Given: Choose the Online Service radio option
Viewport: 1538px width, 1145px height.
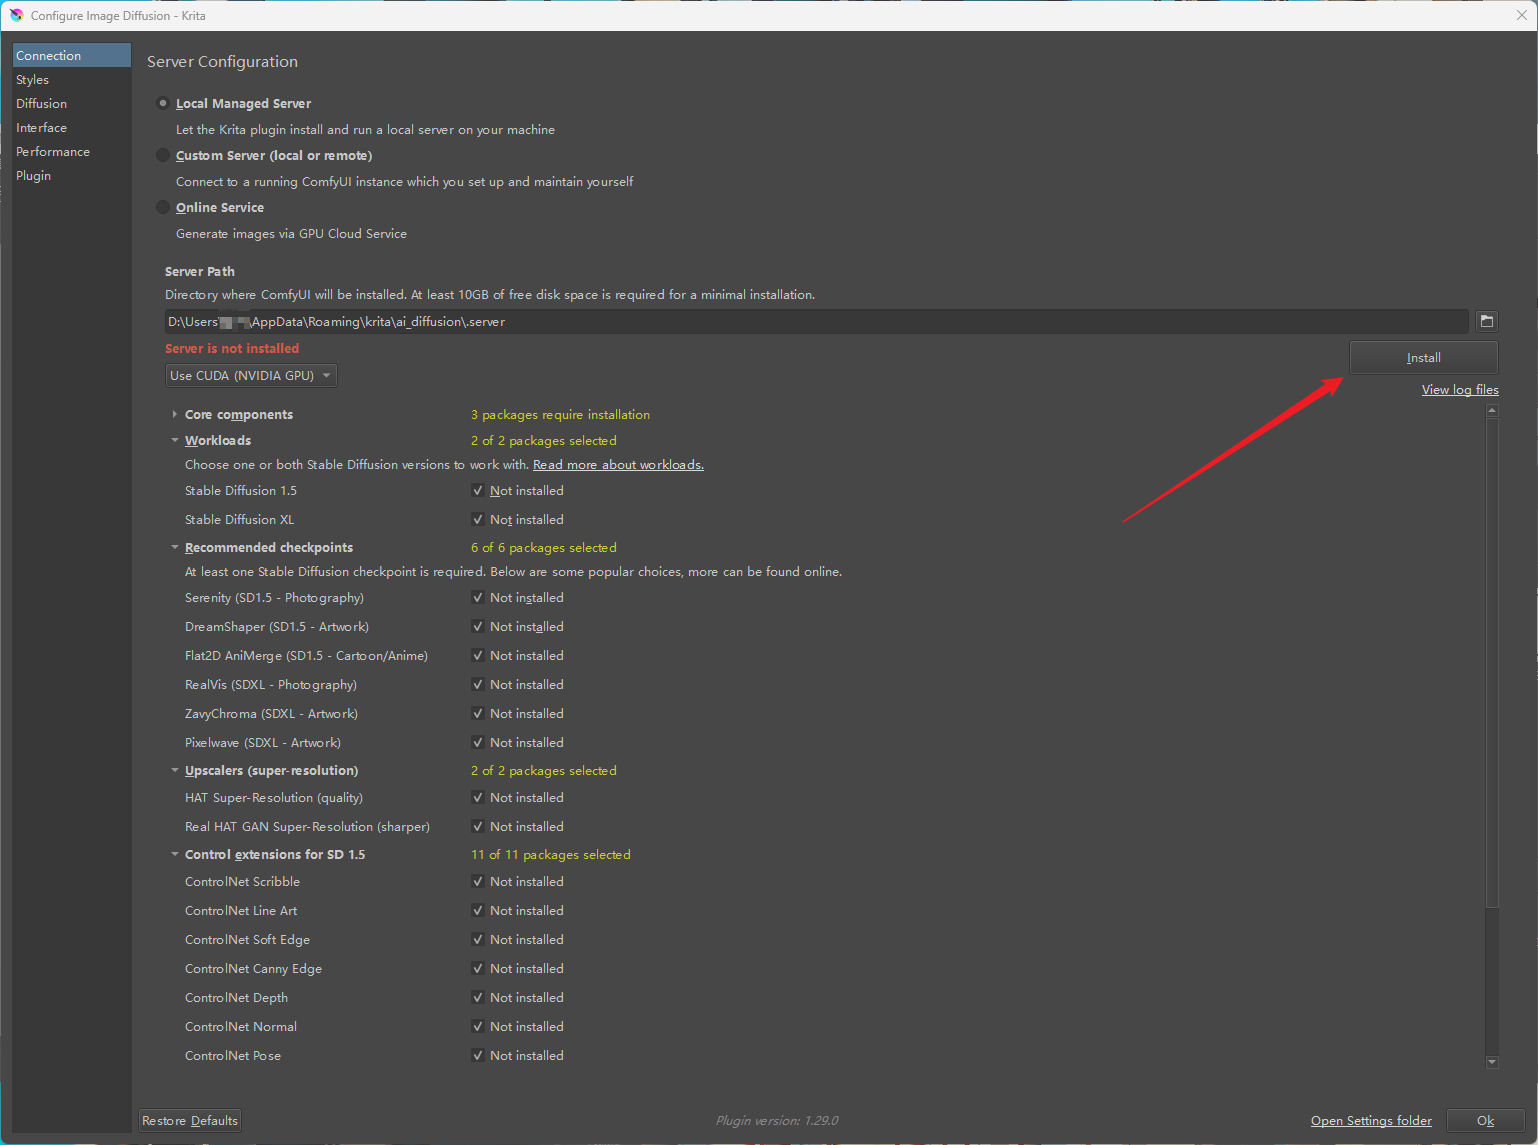Looking at the screenshot, I should [x=163, y=207].
